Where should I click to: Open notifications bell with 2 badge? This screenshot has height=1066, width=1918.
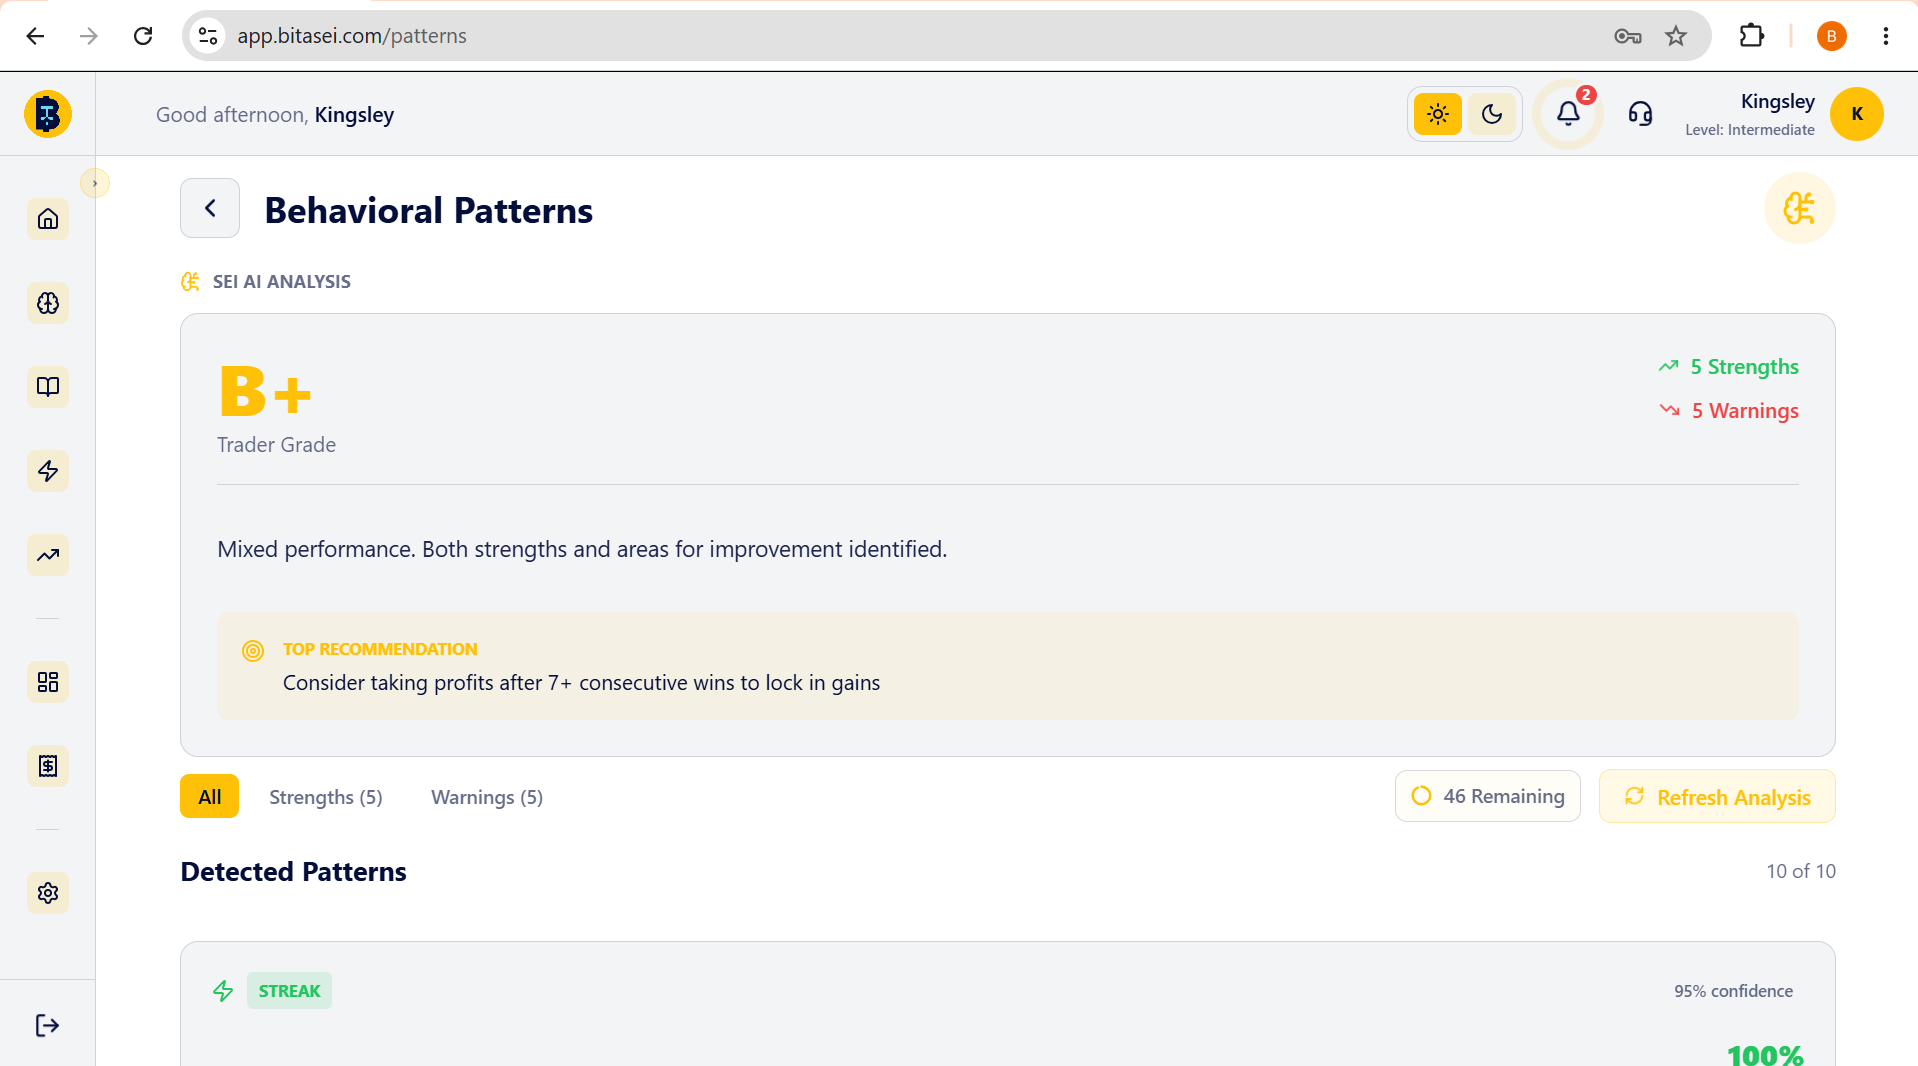tap(1569, 114)
